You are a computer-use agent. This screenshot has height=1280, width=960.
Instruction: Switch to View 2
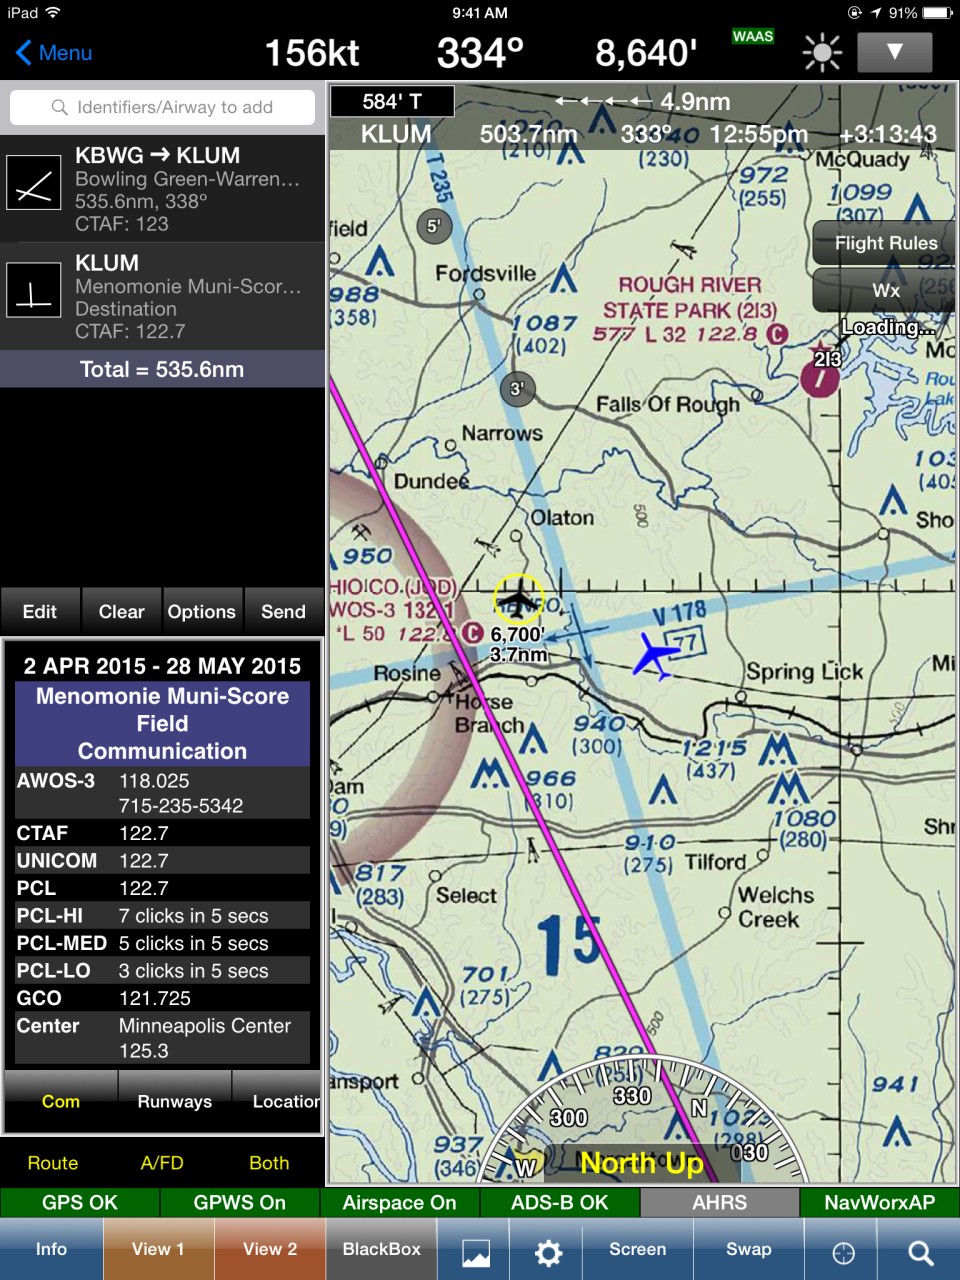pos(270,1249)
